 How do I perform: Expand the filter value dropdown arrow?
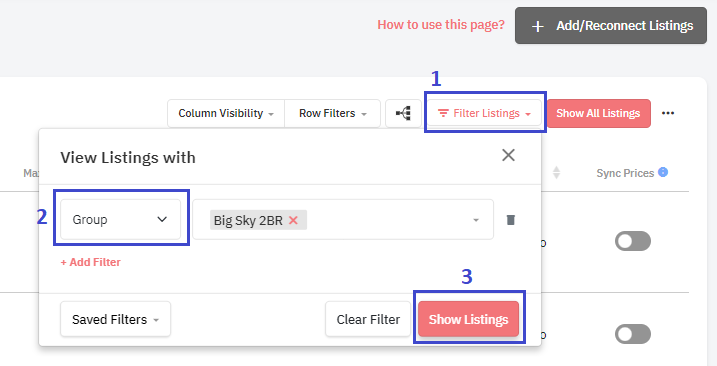[476, 220]
